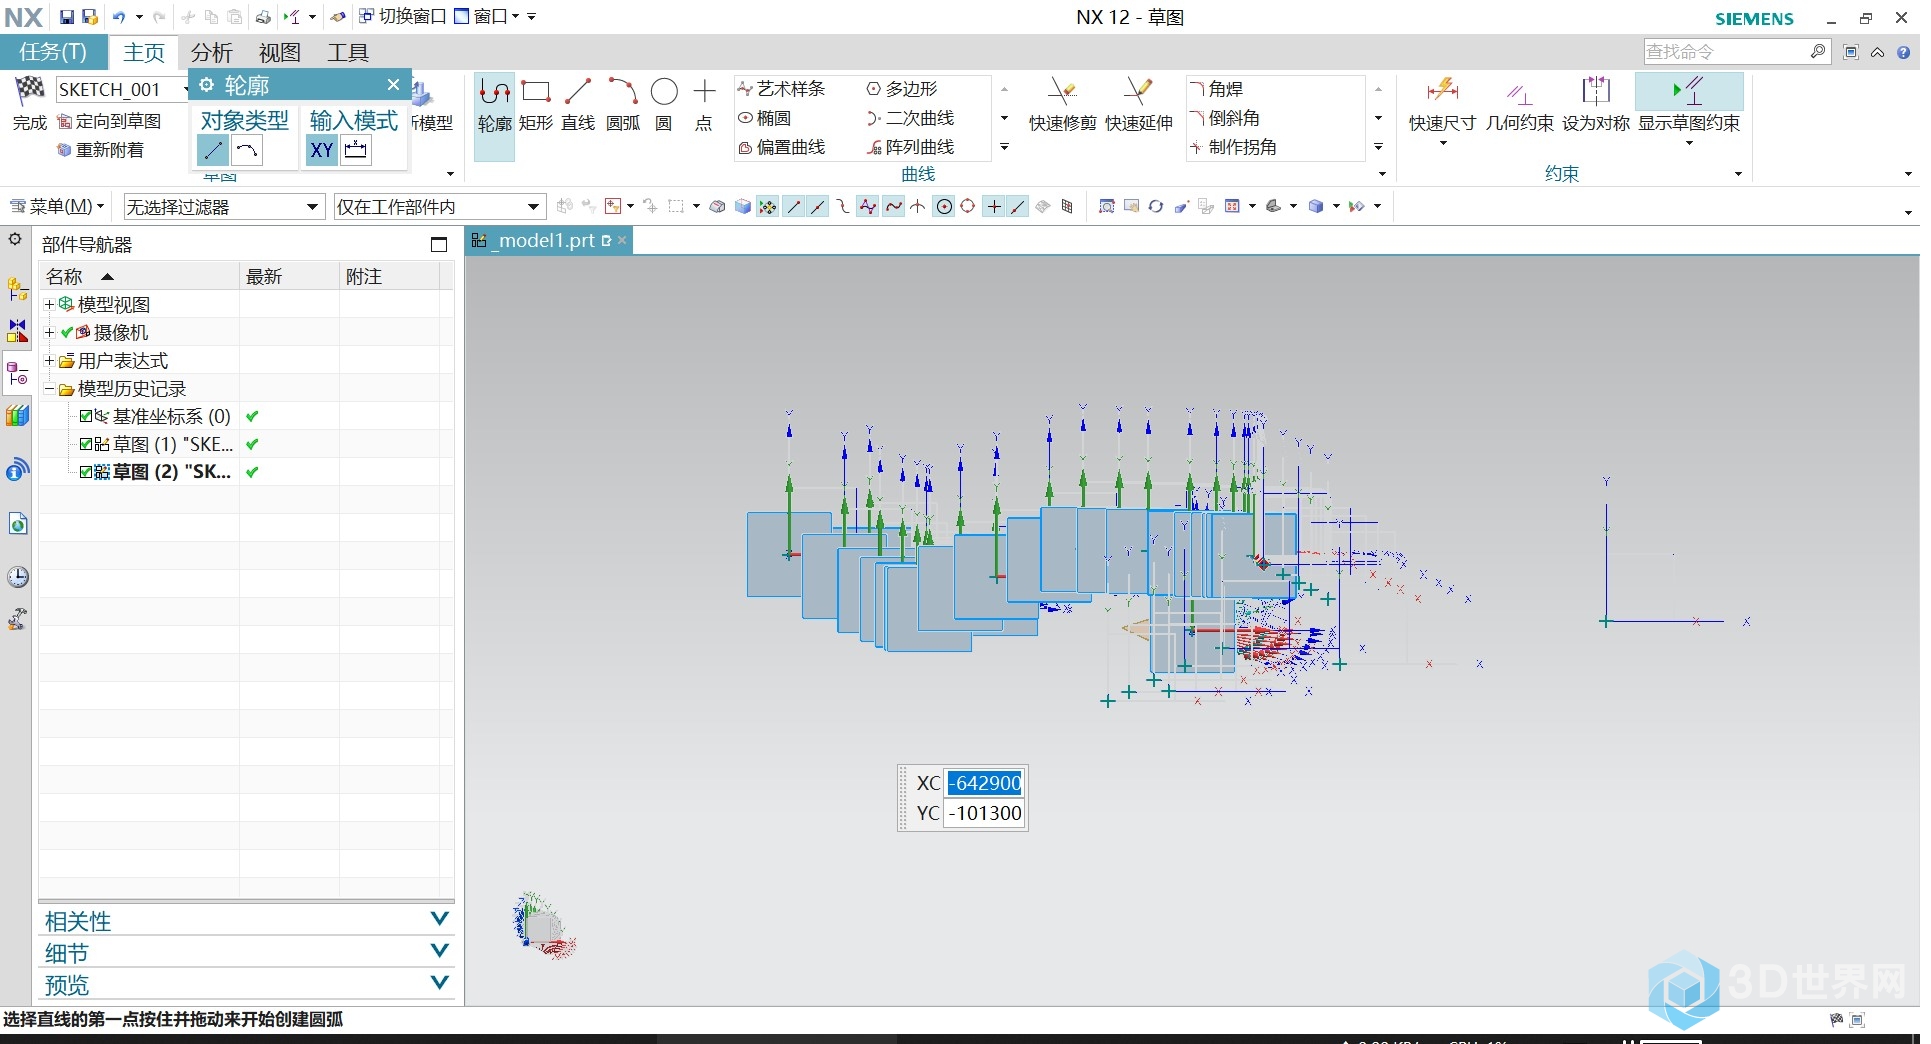The width and height of the screenshot is (1931, 1044).
Task: Open selection scope dropdown 仅在工作部件内
Action: (439, 207)
